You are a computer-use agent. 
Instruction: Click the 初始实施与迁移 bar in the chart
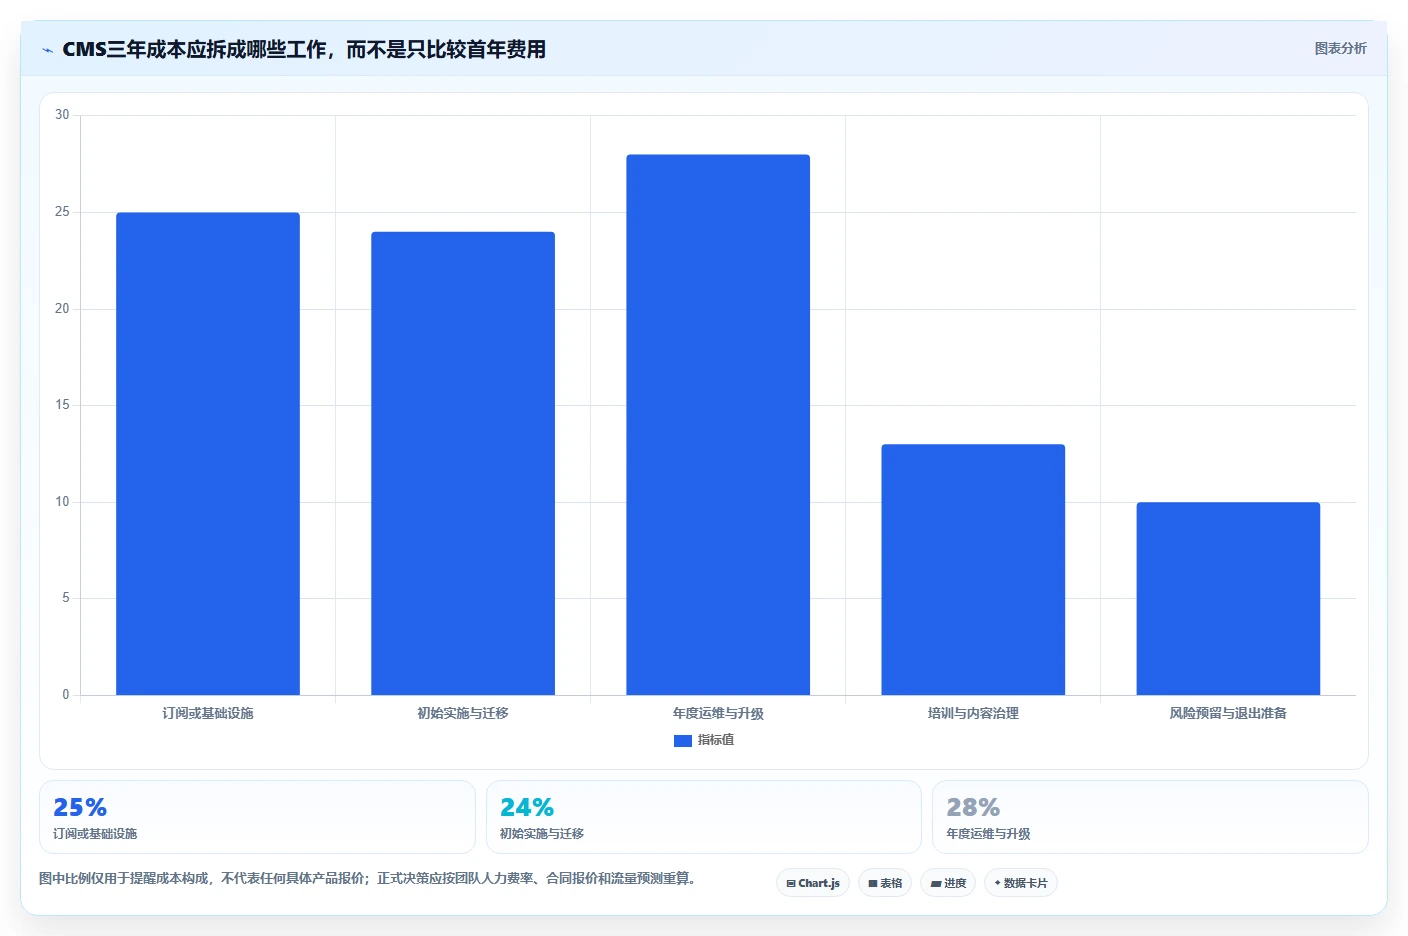pyautogui.click(x=463, y=463)
